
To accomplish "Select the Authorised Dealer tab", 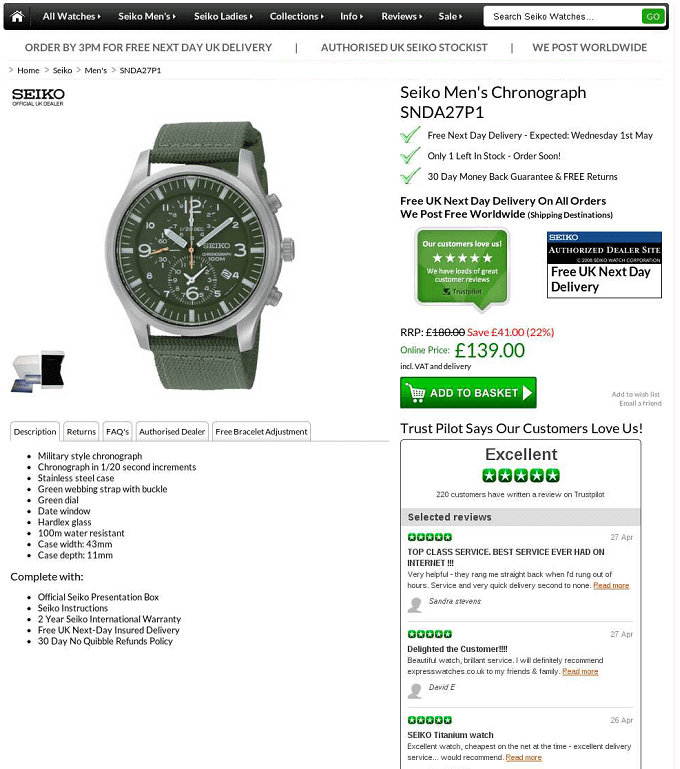I will tap(172, 432).
